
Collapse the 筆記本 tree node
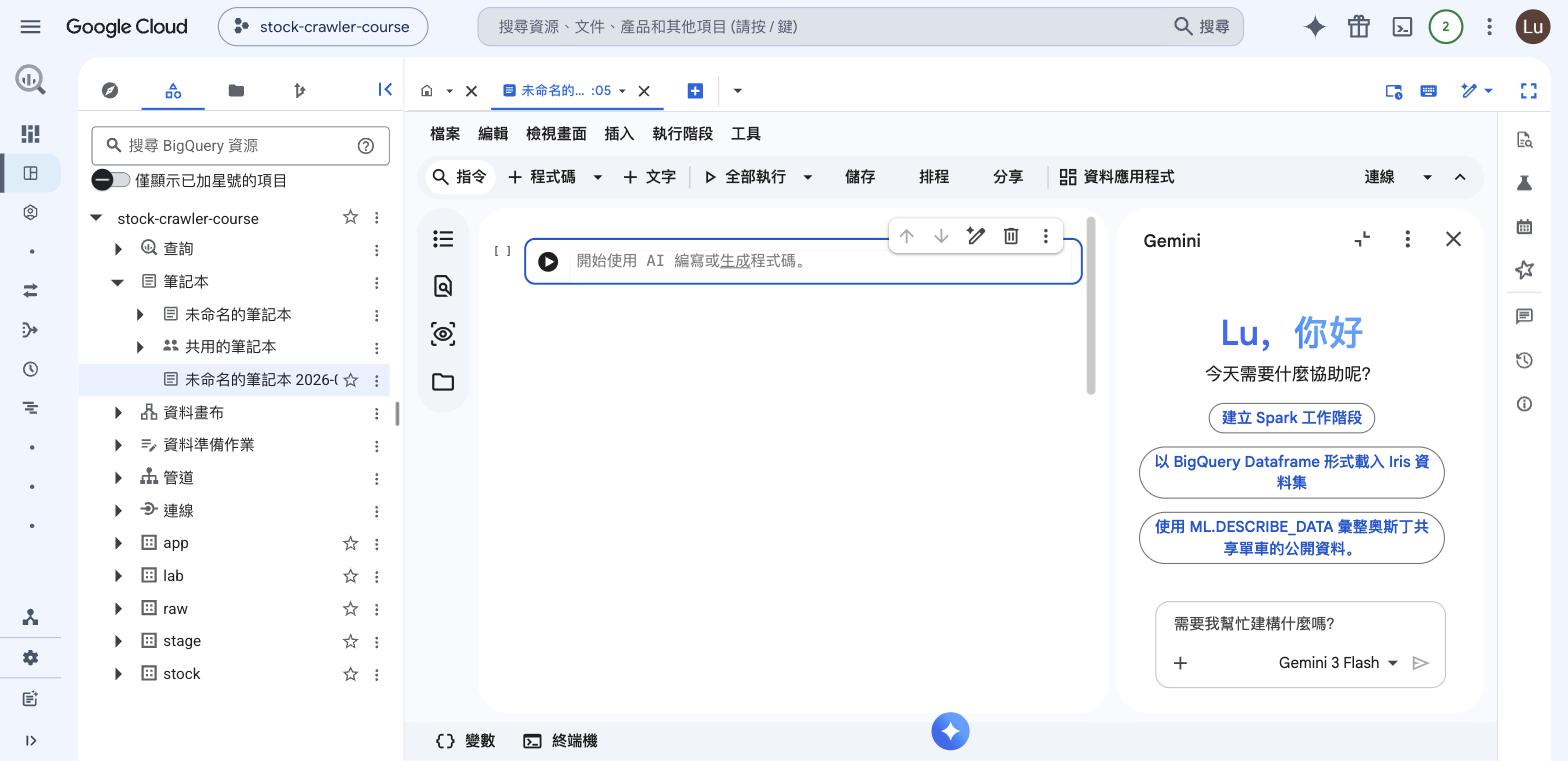pyautogui.click(x=118, y=282)
